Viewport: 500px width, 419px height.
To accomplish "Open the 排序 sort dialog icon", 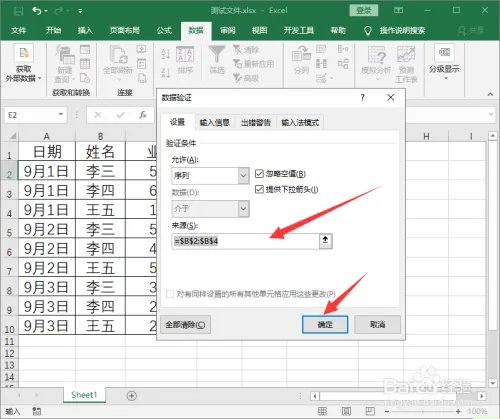I will (185, 54).
